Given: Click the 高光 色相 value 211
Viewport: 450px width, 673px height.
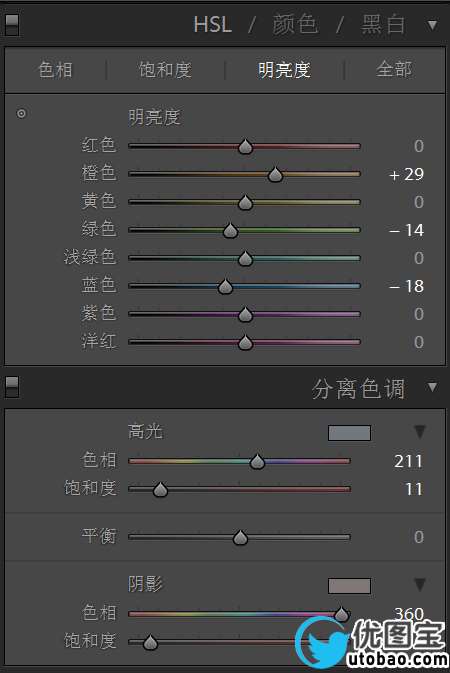Looking at the screenshot, I should (x=408, y=461).
